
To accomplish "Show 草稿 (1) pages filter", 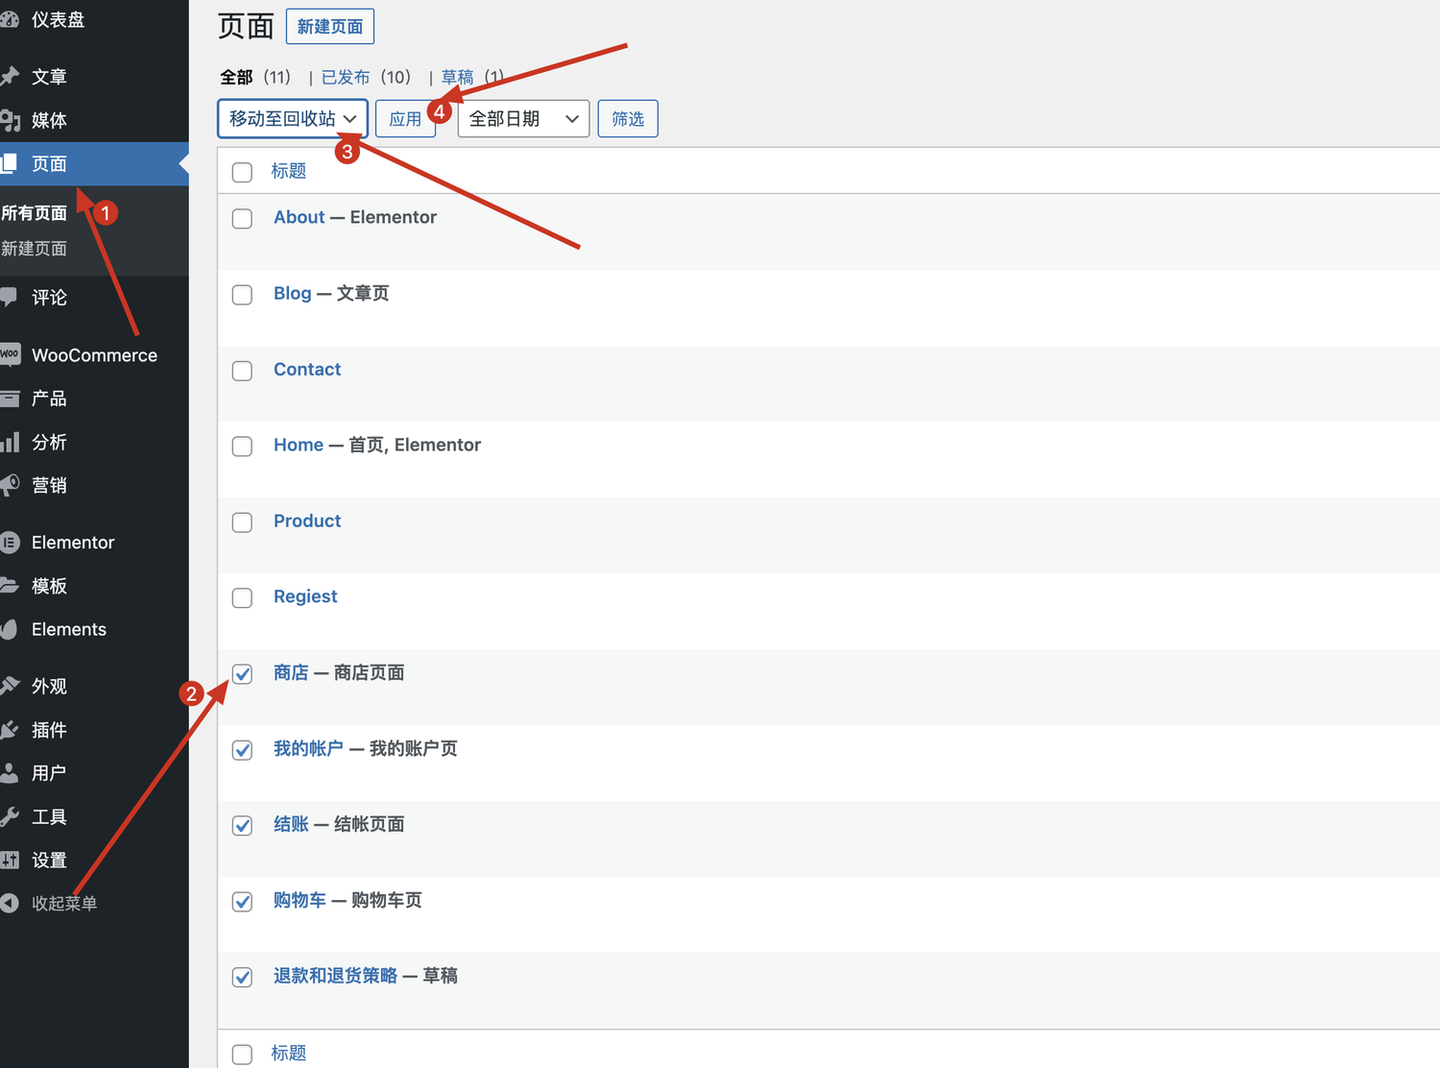I will (472, 77).
